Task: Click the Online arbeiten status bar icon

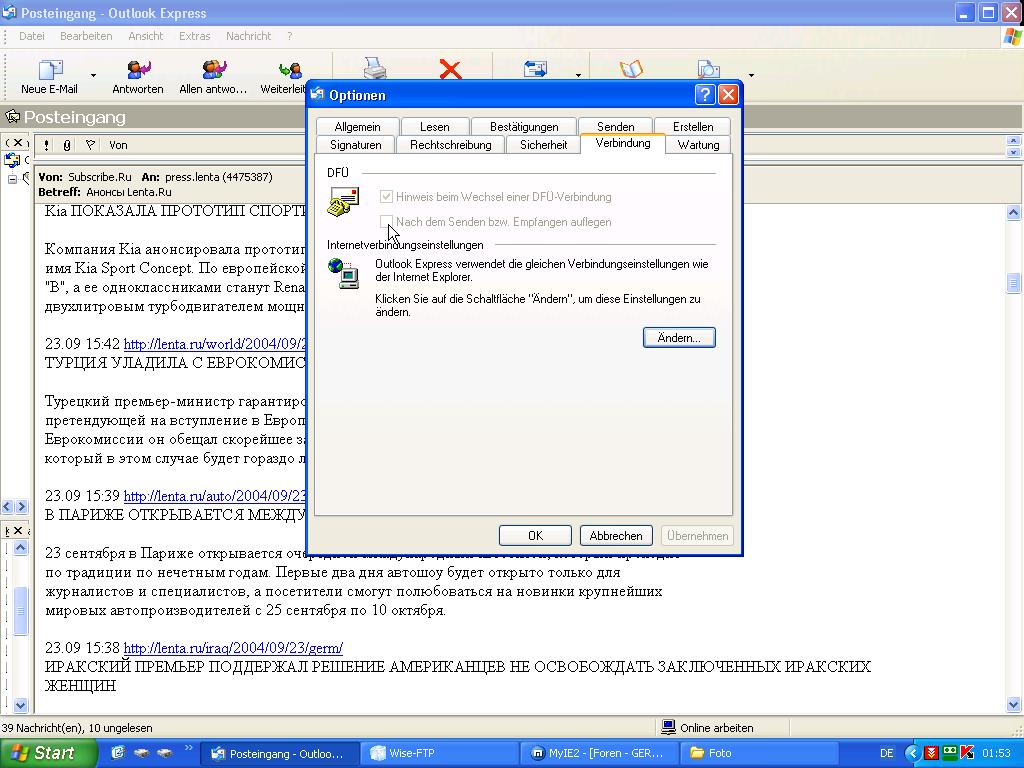Action: point(668,727)
